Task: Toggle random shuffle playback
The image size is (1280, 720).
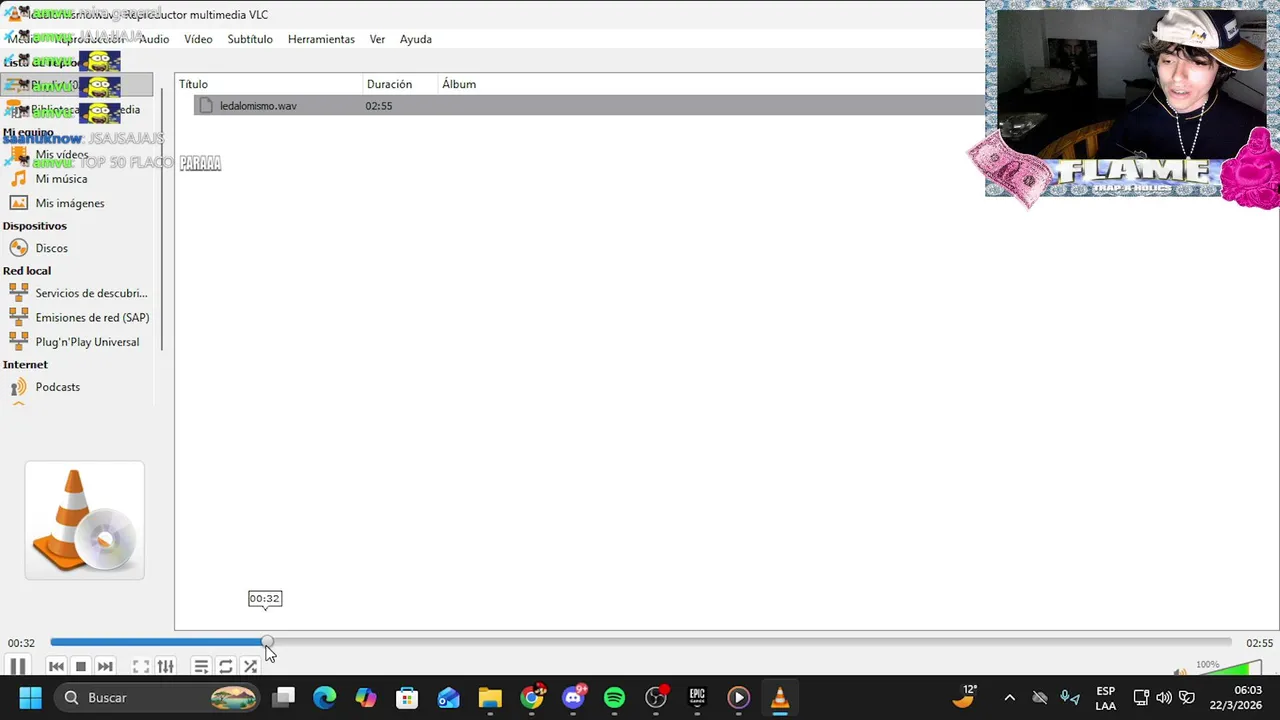Action: (x=250, y=666)
